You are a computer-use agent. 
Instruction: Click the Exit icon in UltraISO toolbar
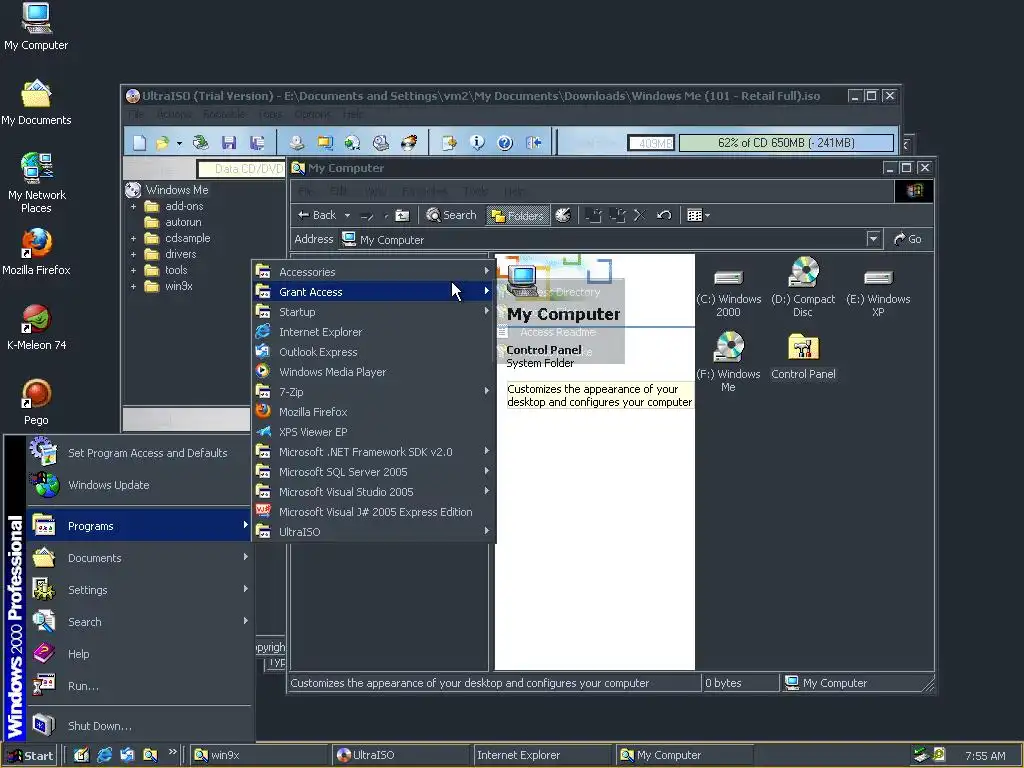click(534, 142)
